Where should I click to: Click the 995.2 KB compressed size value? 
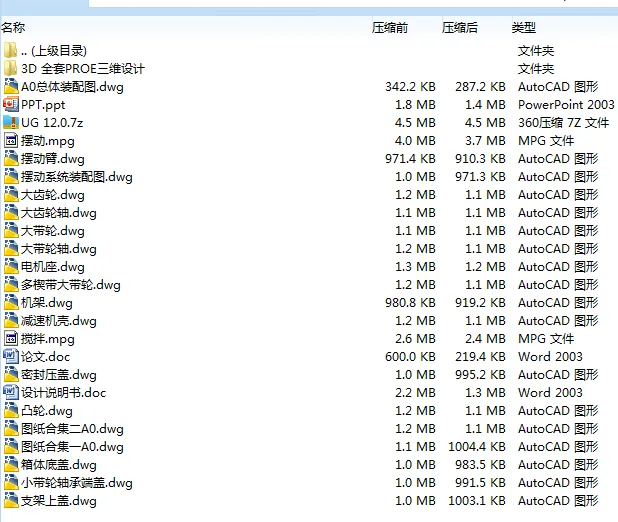(480, 375)
